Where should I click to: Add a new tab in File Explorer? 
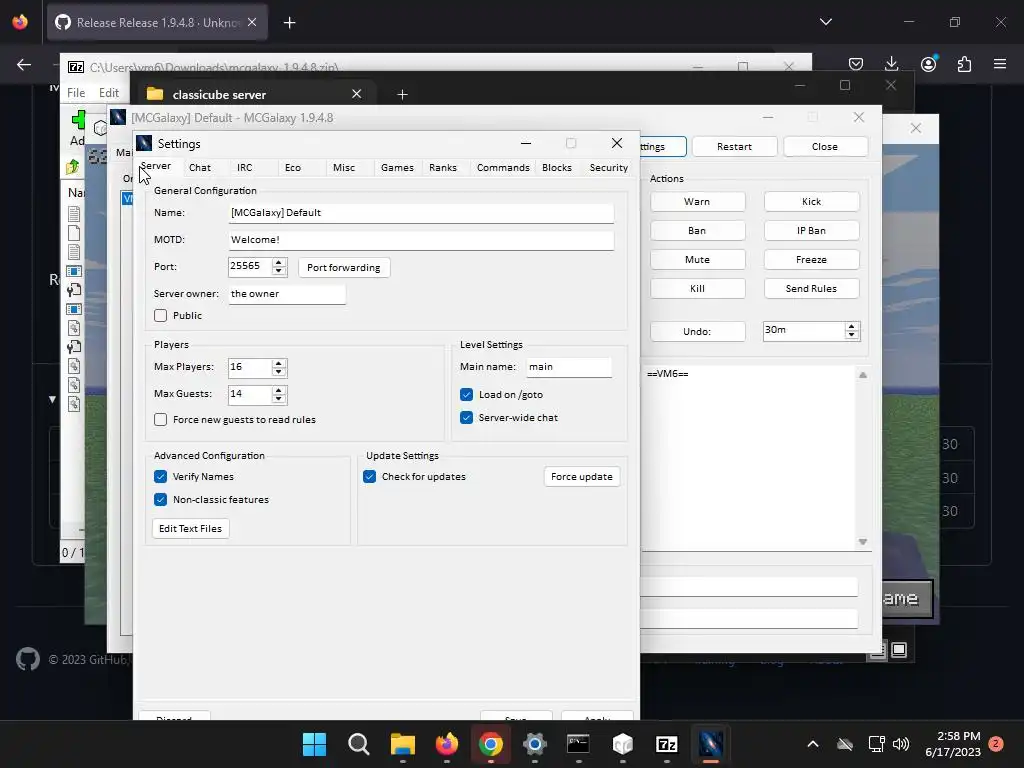click(x=402, y=95)
